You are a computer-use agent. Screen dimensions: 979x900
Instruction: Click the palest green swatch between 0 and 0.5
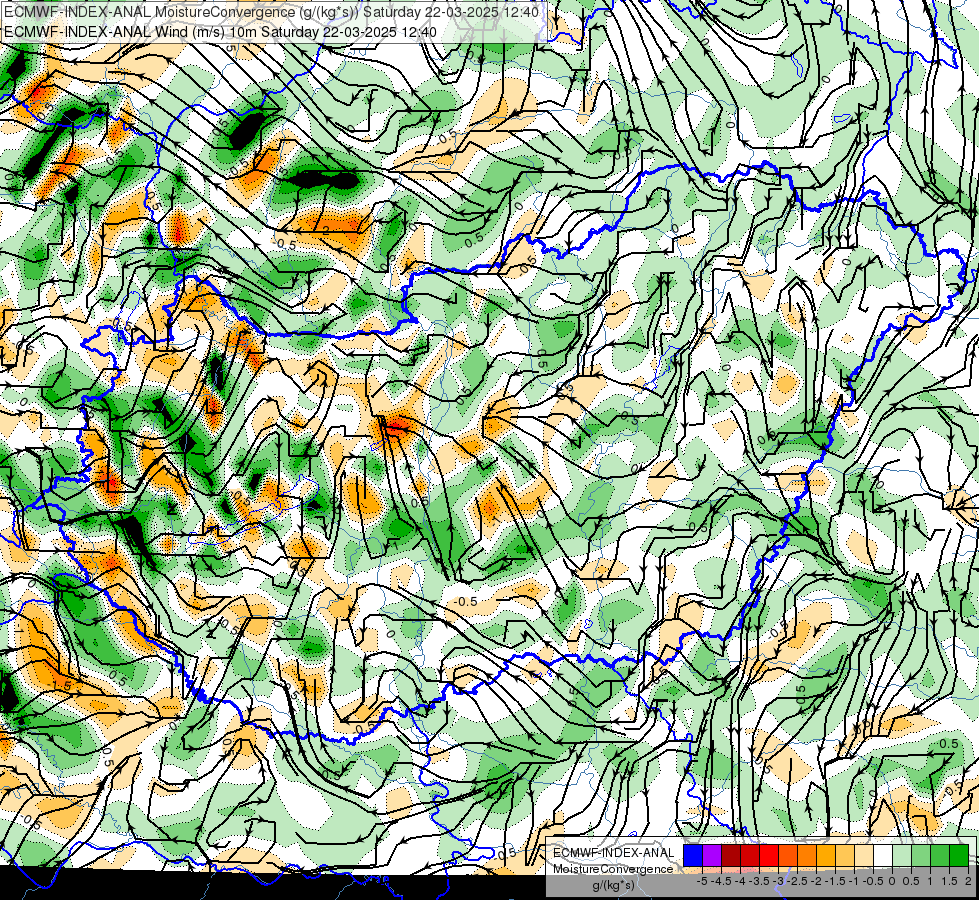pyautogui.click(x=902, y=856)
